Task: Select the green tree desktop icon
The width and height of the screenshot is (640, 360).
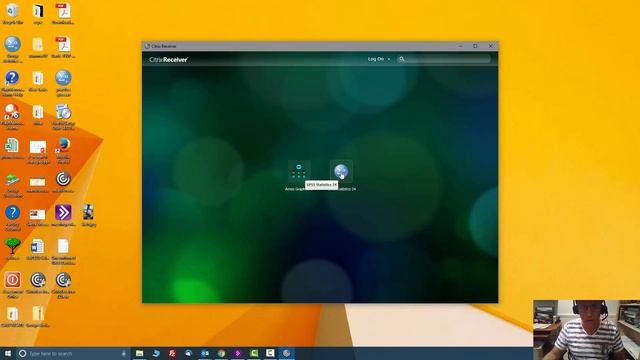Action: 12,249
